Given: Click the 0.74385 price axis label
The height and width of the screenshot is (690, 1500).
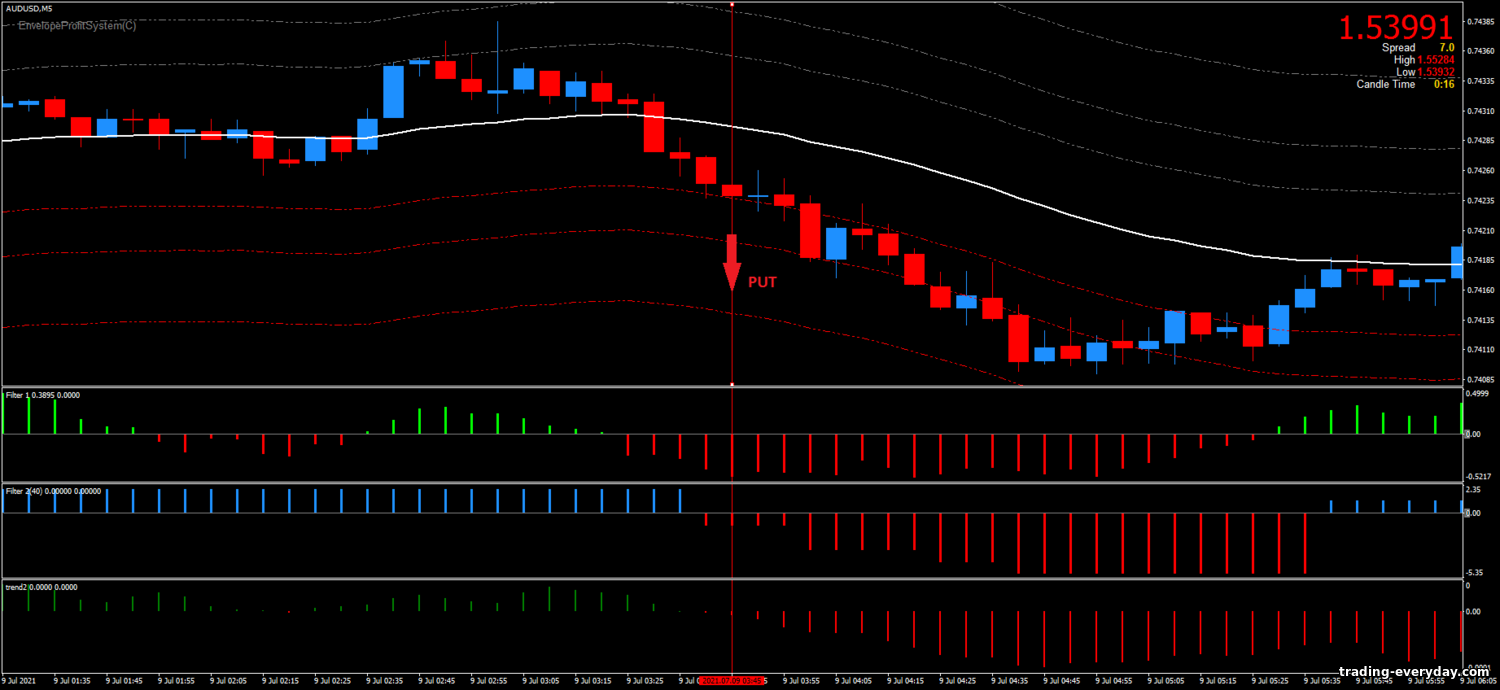Looking at the screenshot, I should point(1481,21).
